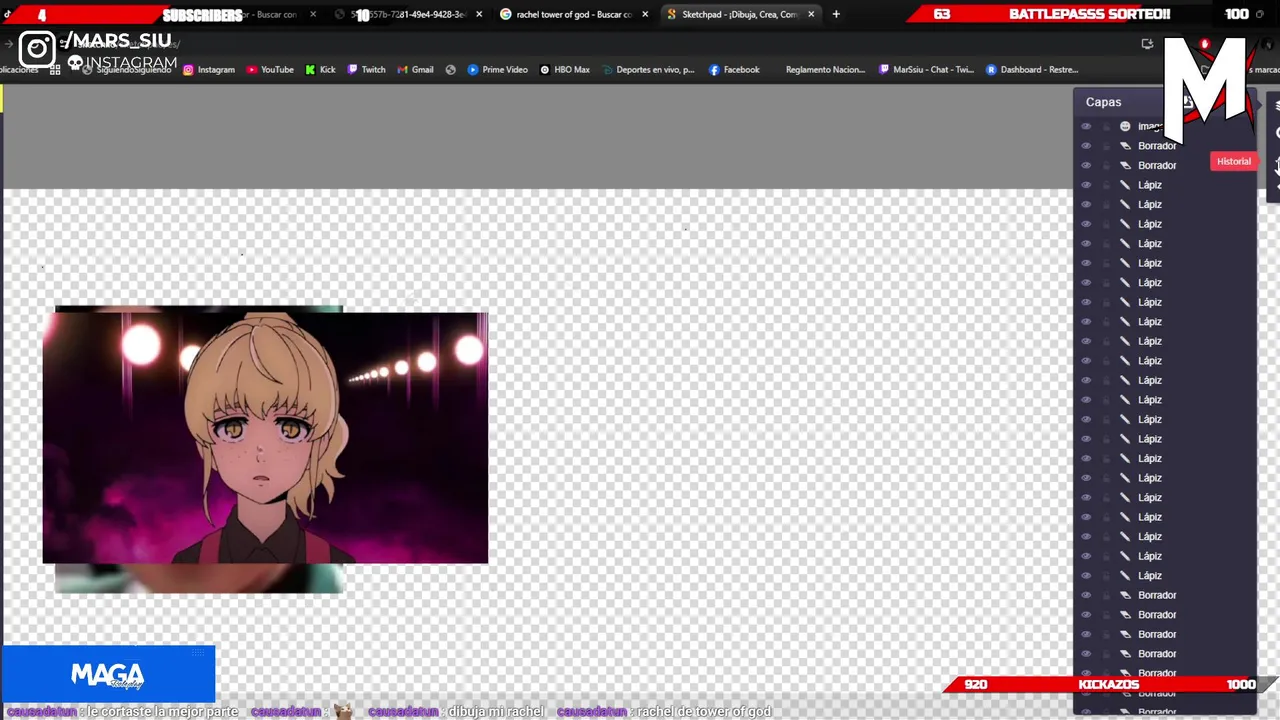Viewport: 1280px width, 720px height.
Task: Open the Kick bookmark
Action: click(x=320, y=70)
